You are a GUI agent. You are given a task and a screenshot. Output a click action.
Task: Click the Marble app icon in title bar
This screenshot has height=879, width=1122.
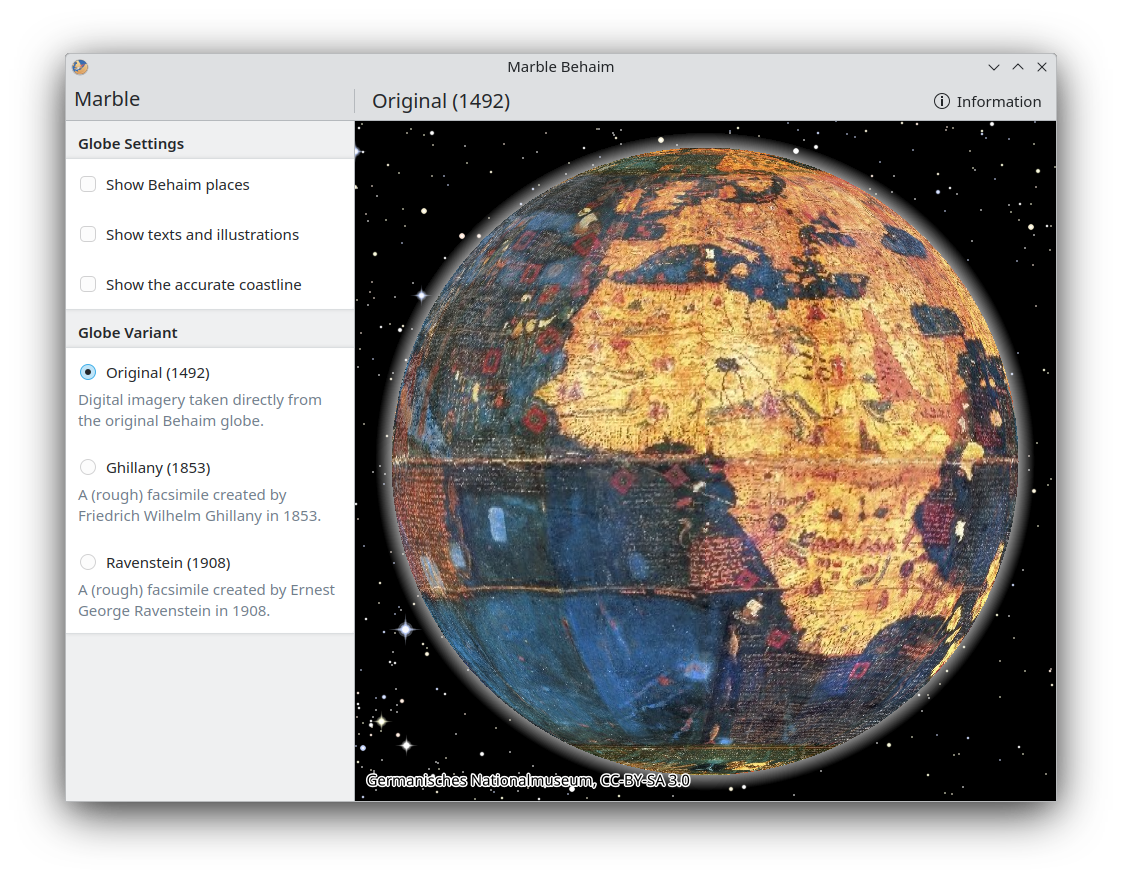[x=79, y=67]
